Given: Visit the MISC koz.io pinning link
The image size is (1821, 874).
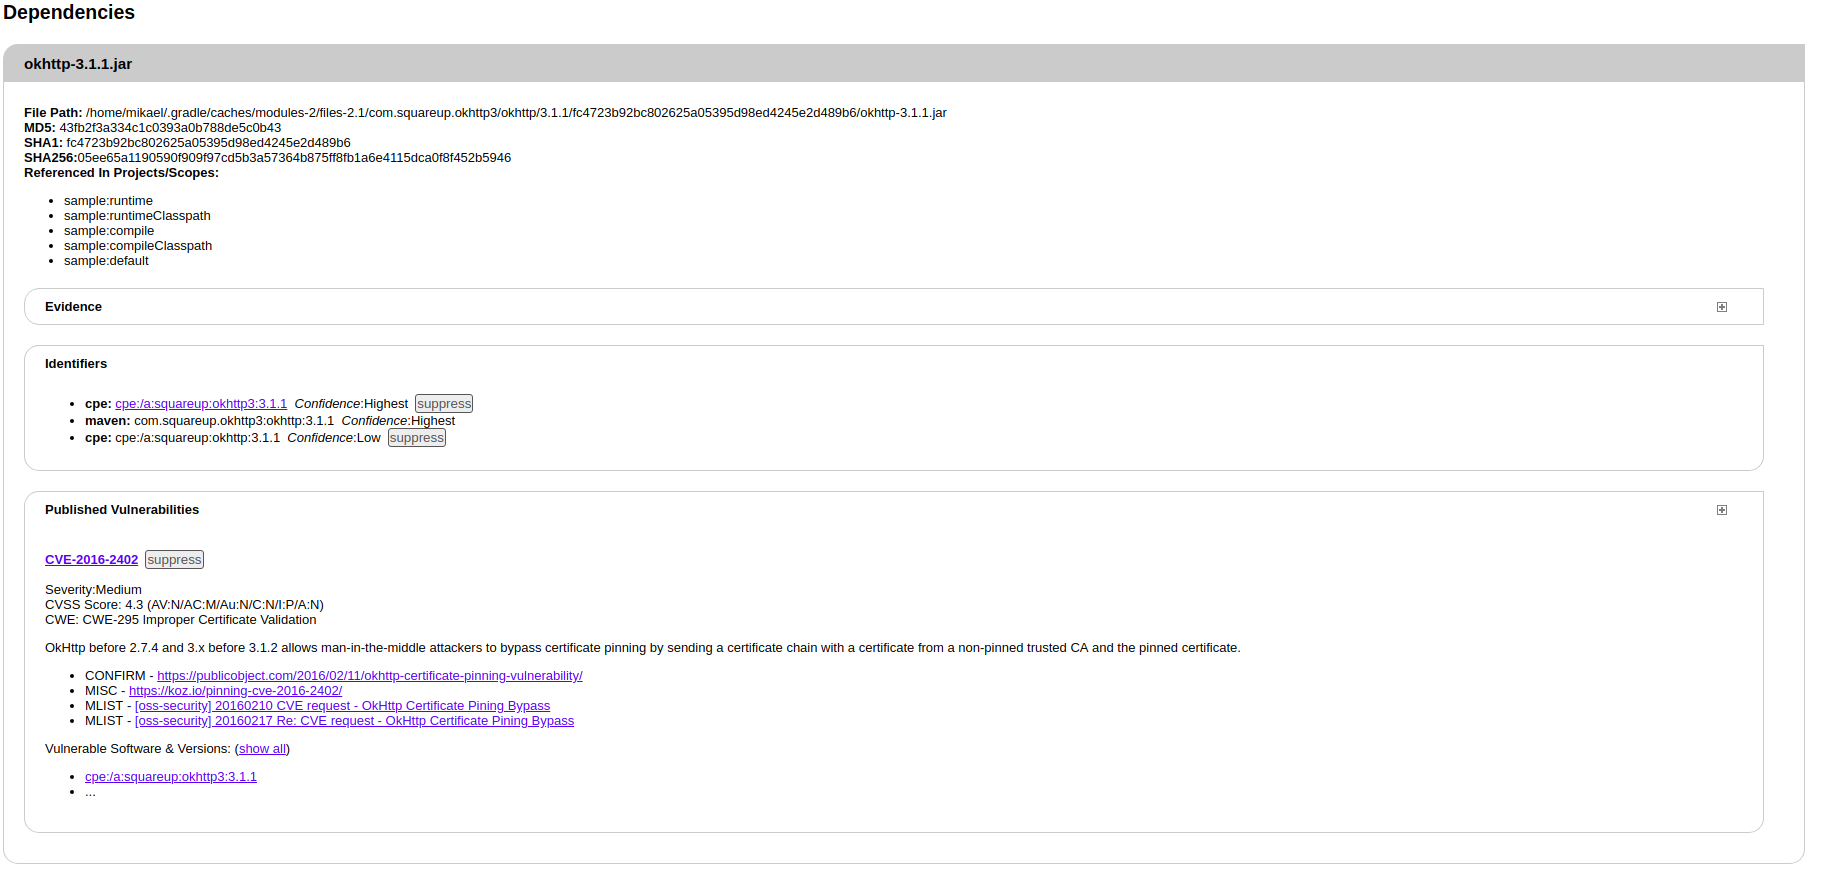Looking at the screenshot, I should 235,691.
